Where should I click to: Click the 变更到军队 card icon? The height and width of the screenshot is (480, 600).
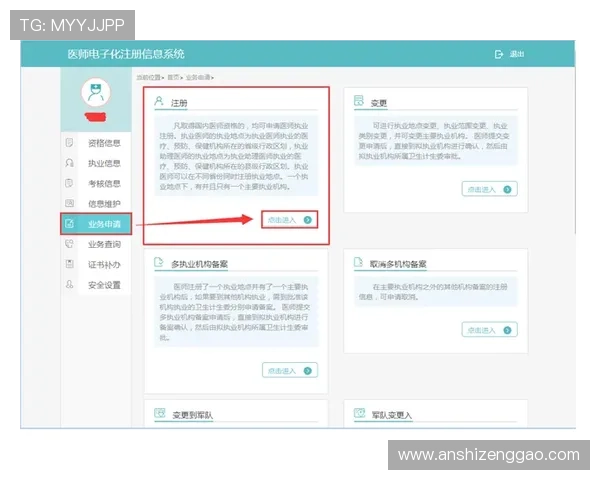click(160, 413)
